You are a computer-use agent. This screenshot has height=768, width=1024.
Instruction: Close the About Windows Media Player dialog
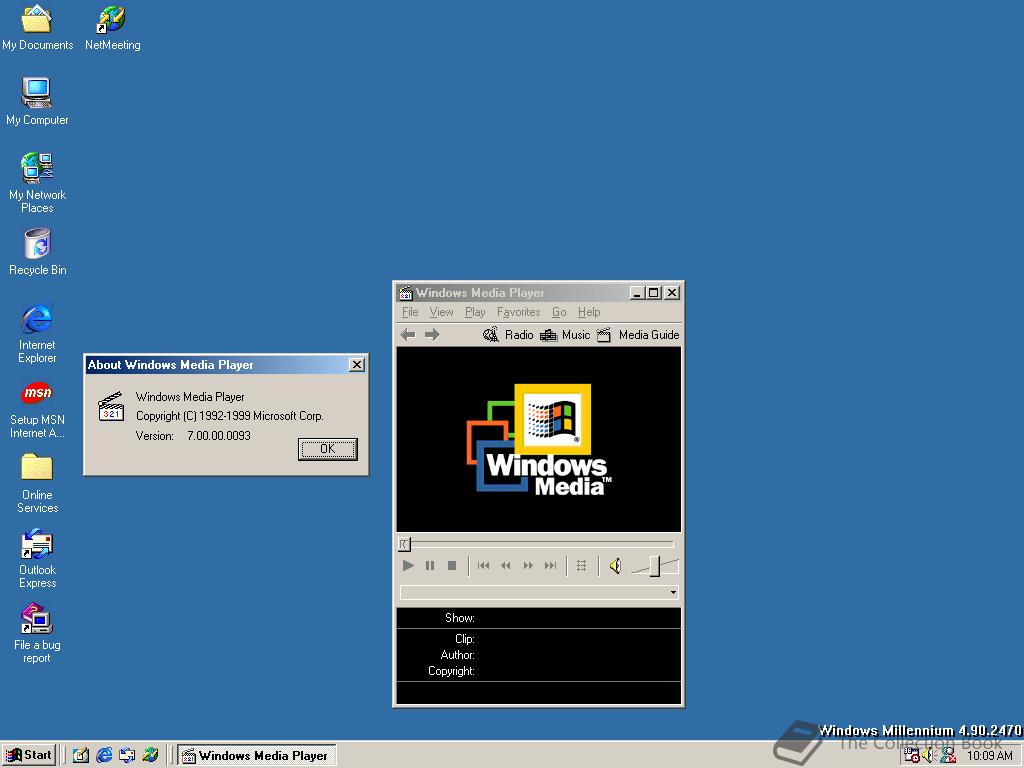click(357, 364)
